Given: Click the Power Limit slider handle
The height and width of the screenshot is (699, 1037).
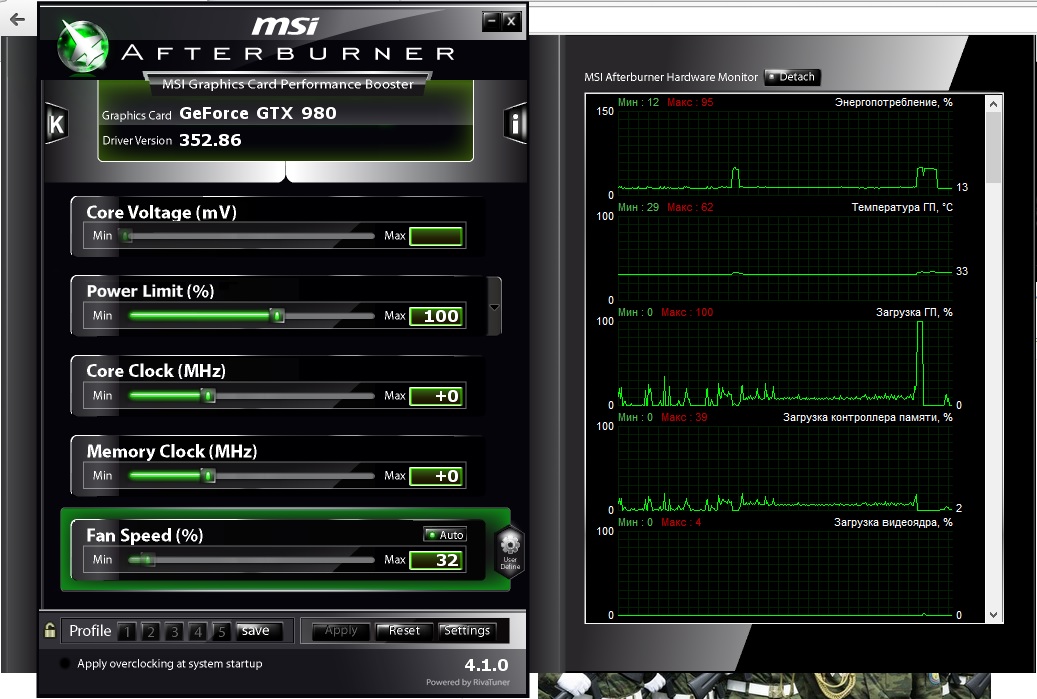Looking at the screenshot, I should [278, 315].
